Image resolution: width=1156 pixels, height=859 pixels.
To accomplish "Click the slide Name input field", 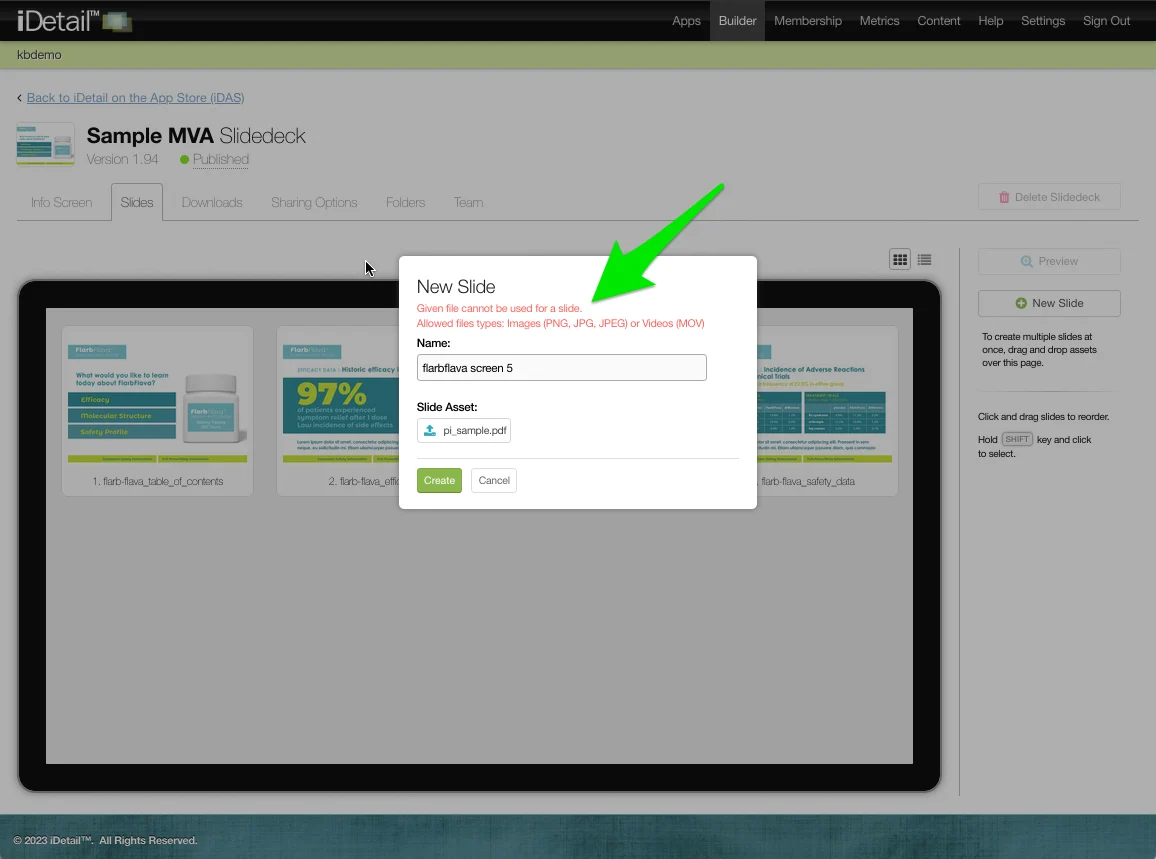I will click(x=562, y=368).
